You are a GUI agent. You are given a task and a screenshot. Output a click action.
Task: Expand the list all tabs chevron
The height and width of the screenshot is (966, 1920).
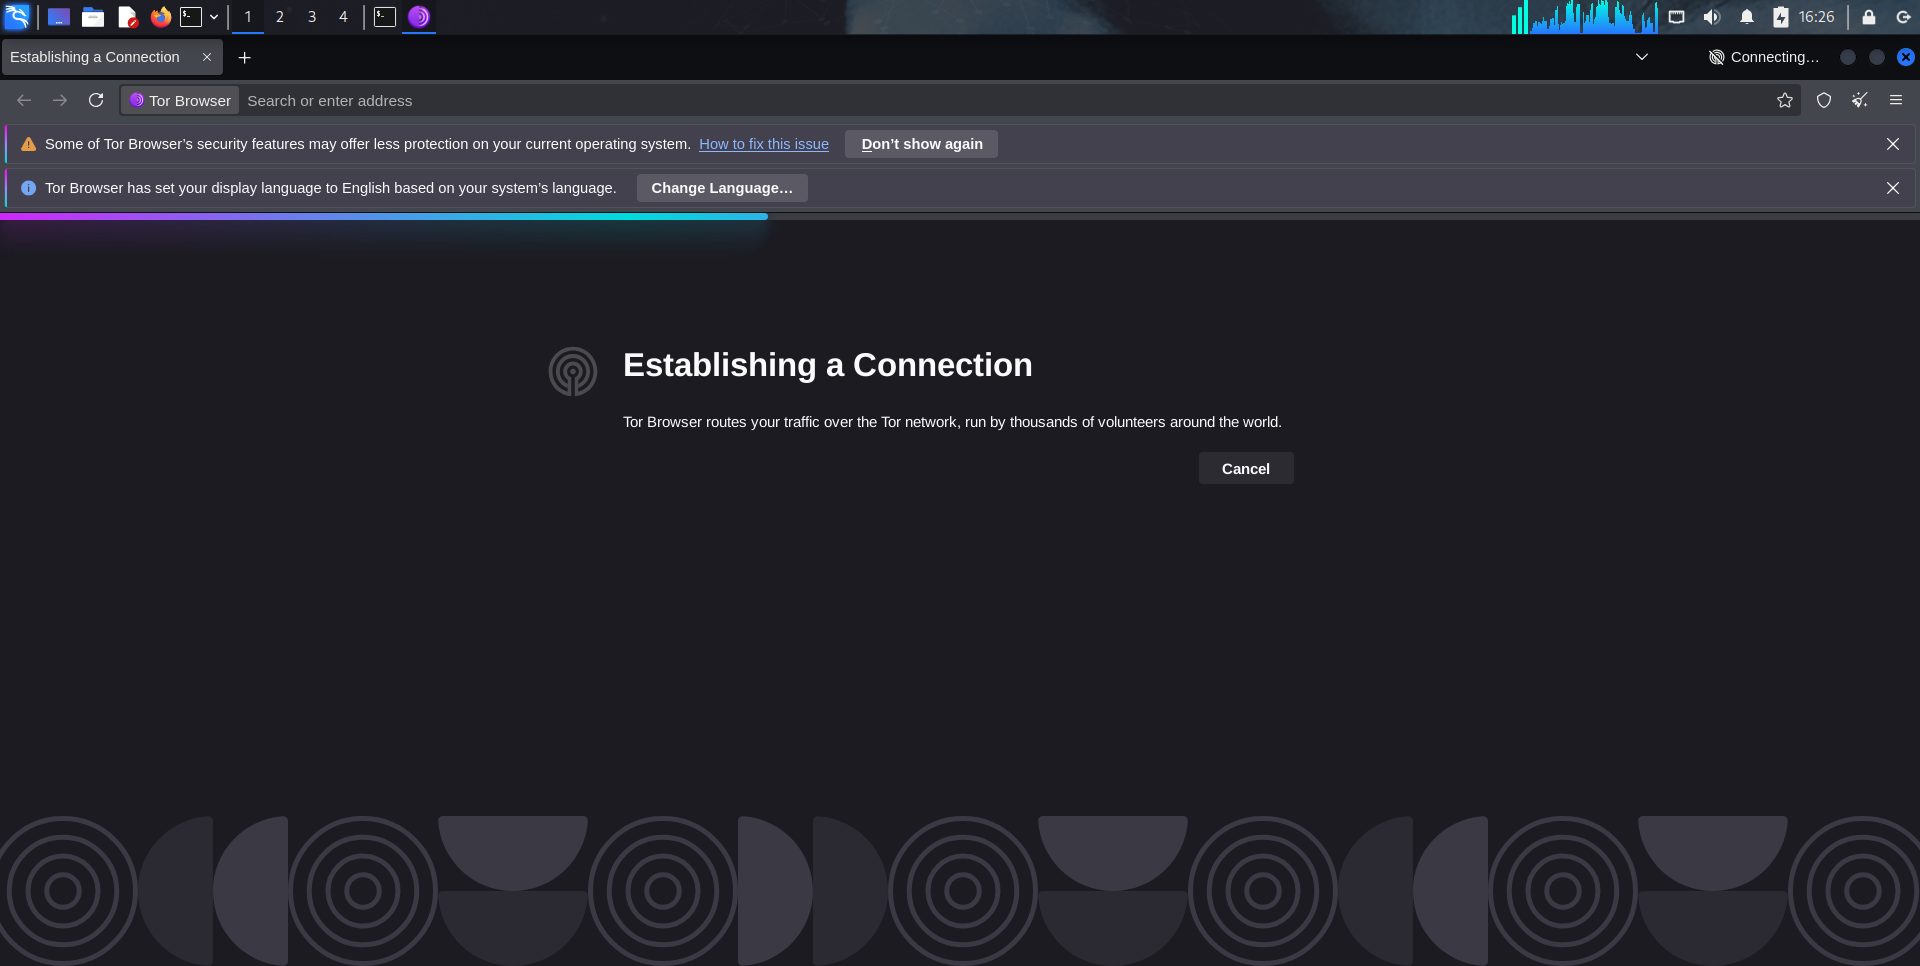[x=1642, y=57]
